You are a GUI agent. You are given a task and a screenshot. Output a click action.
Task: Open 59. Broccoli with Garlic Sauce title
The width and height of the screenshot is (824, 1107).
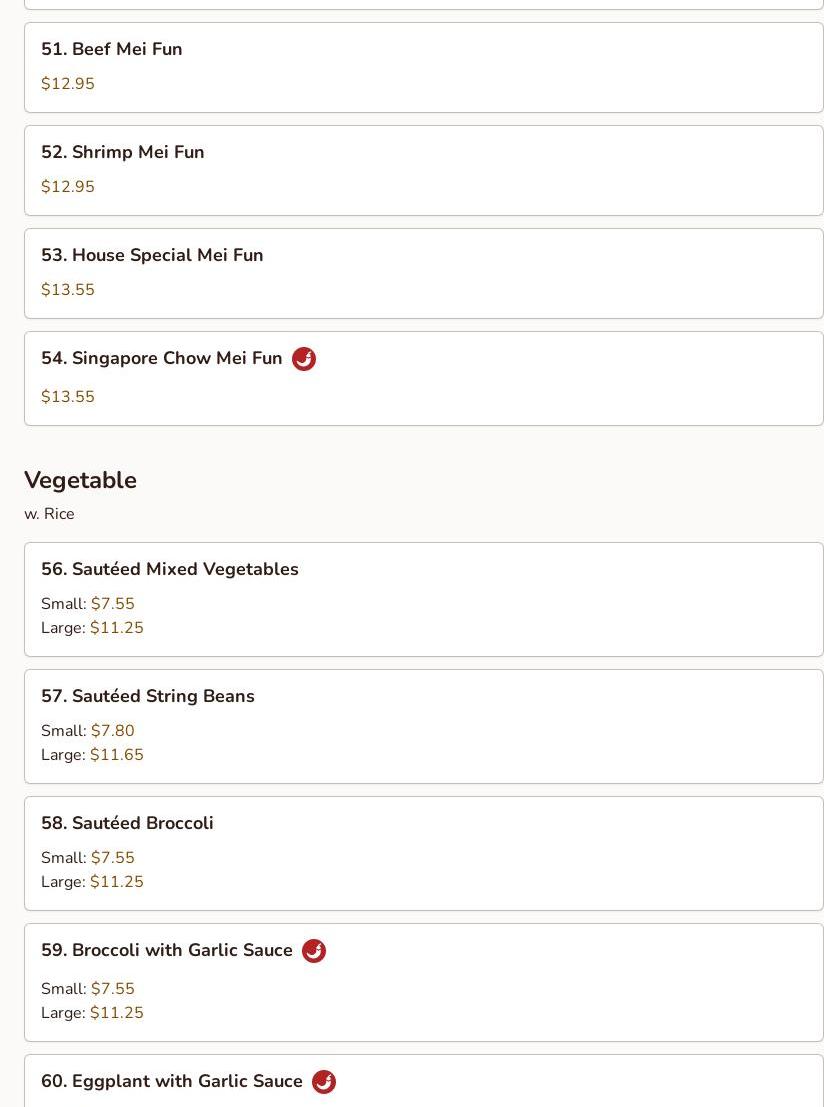pyautogui.click(x=167, y=950)
